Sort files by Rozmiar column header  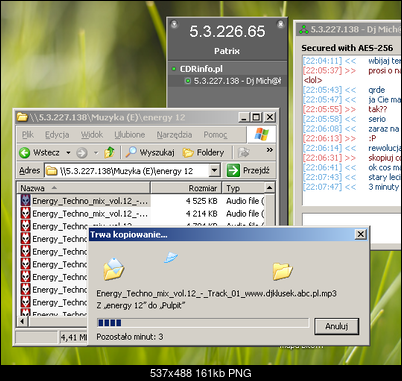[x=186, y=188]
